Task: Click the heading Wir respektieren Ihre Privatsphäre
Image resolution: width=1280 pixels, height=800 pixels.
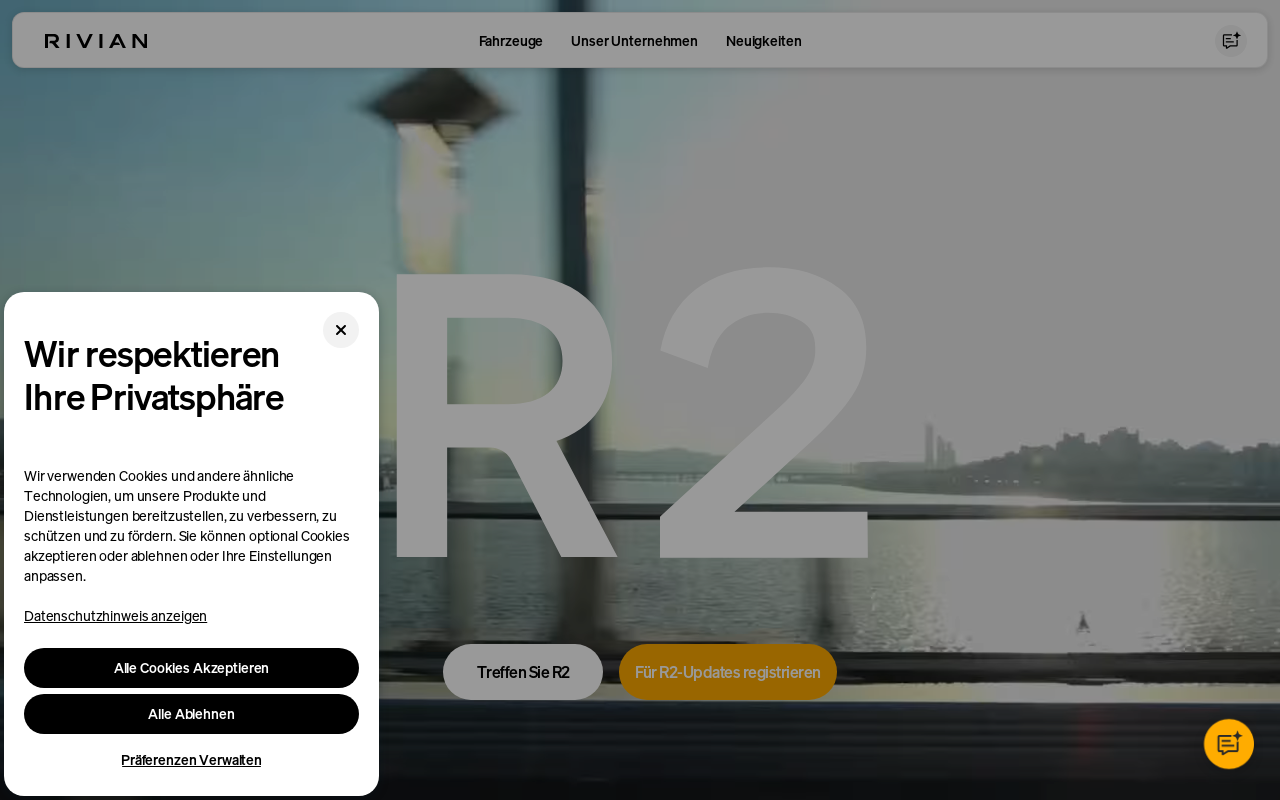Action: (154, 376)
